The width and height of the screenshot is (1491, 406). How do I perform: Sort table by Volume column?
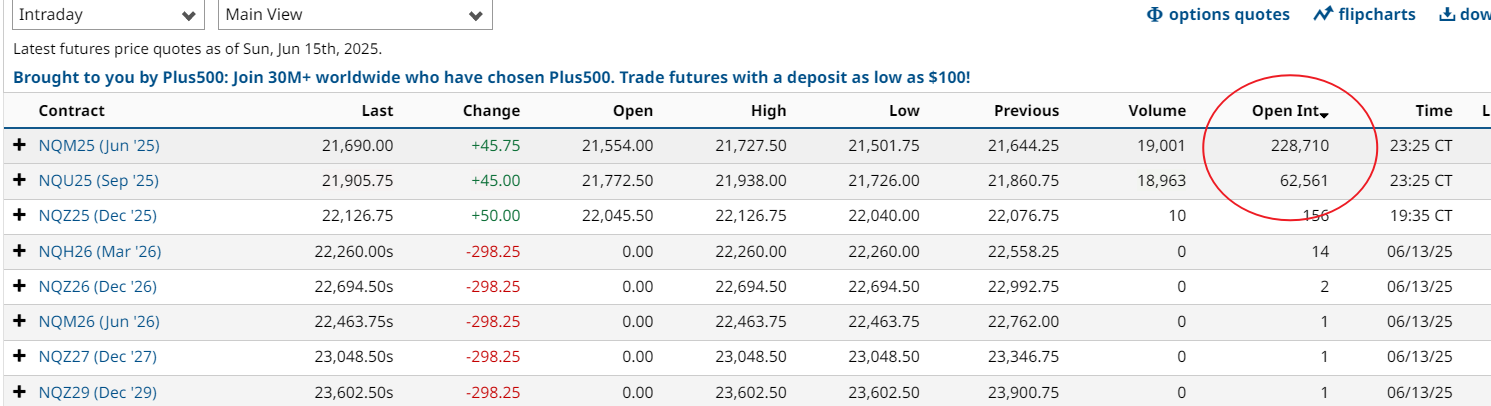[x=1156, y=111]
